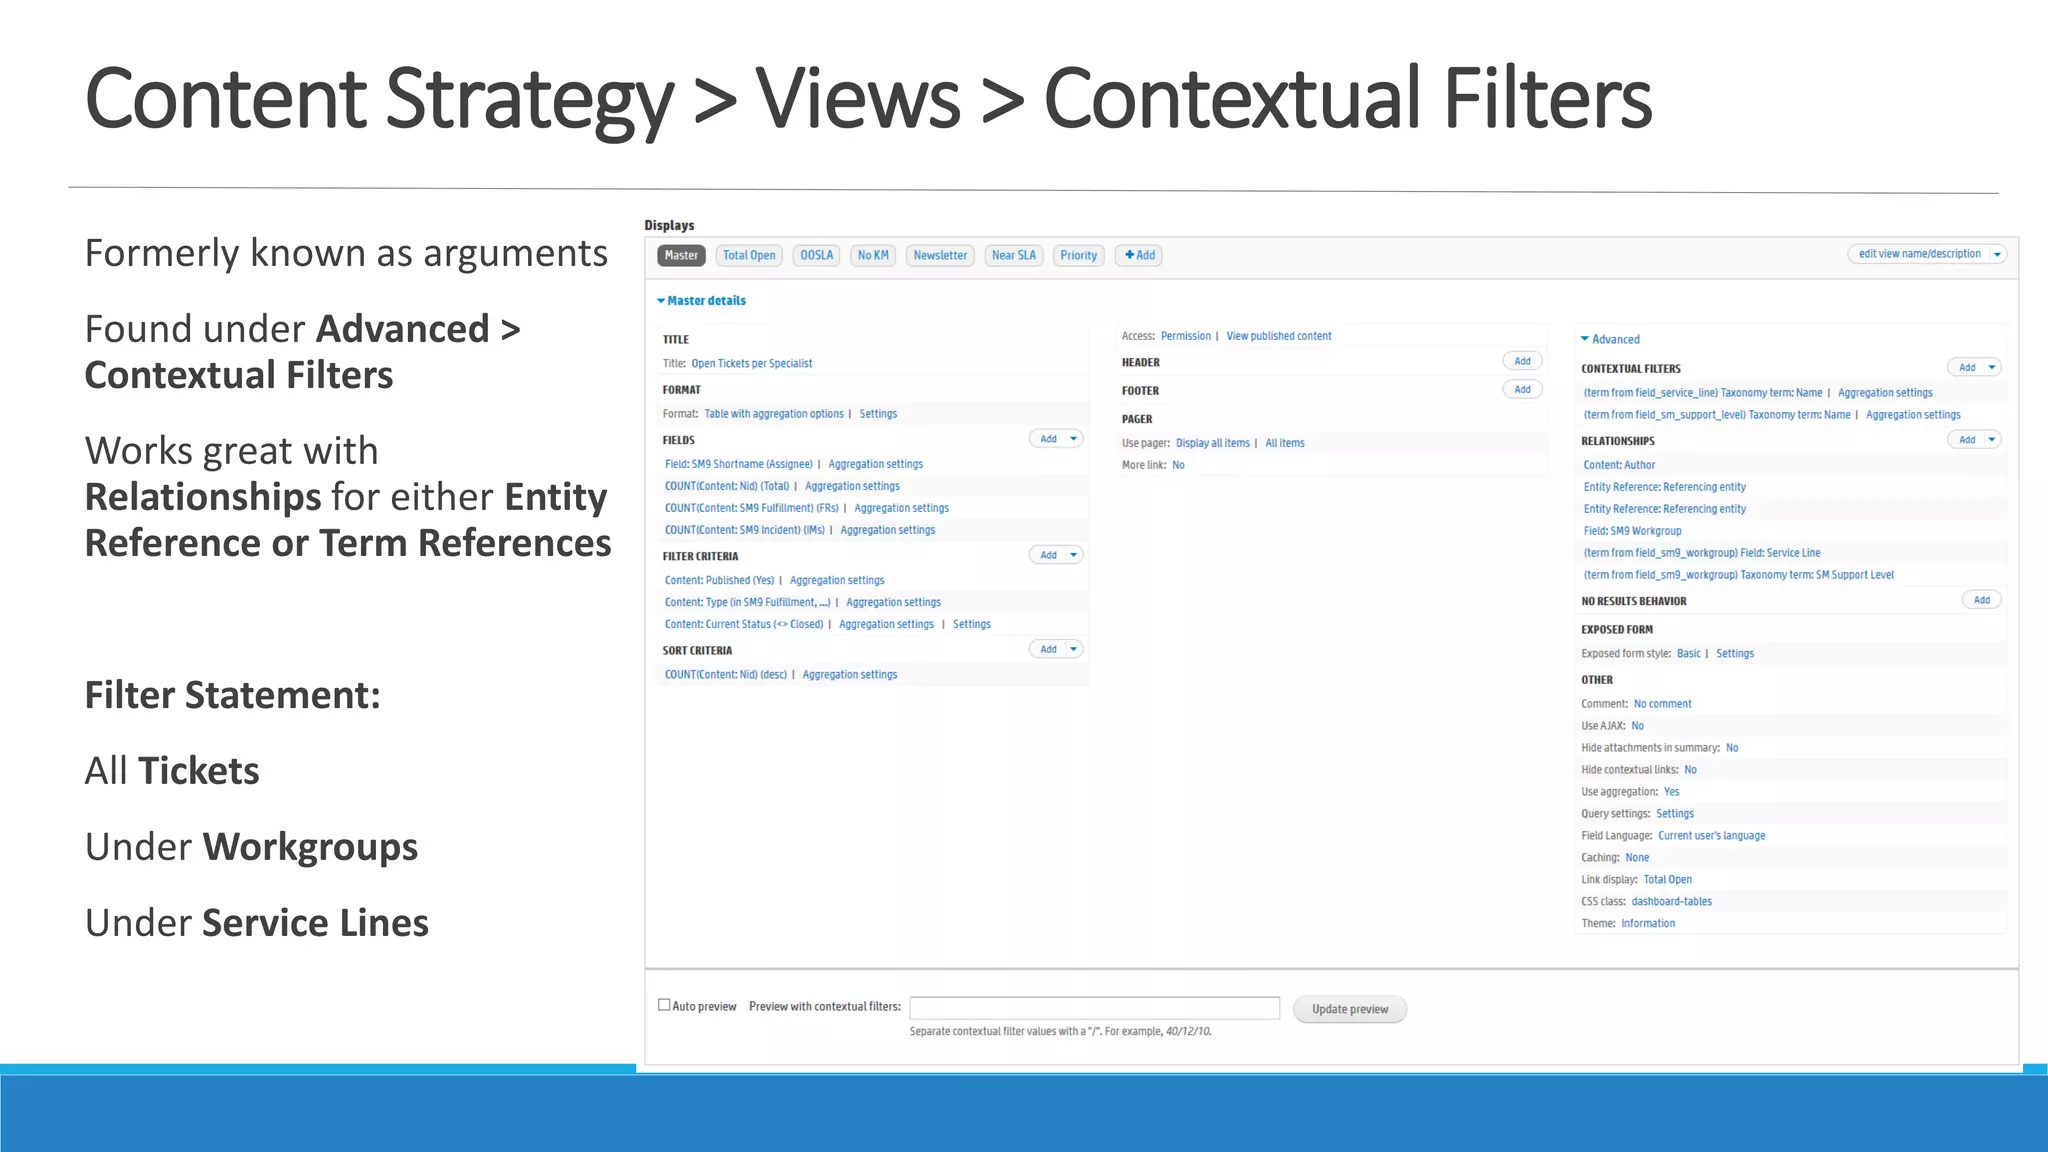This screenshot has height=1152, width=2048.
Task: Open the Priority display tab
Action: [x=1079, y=255]
